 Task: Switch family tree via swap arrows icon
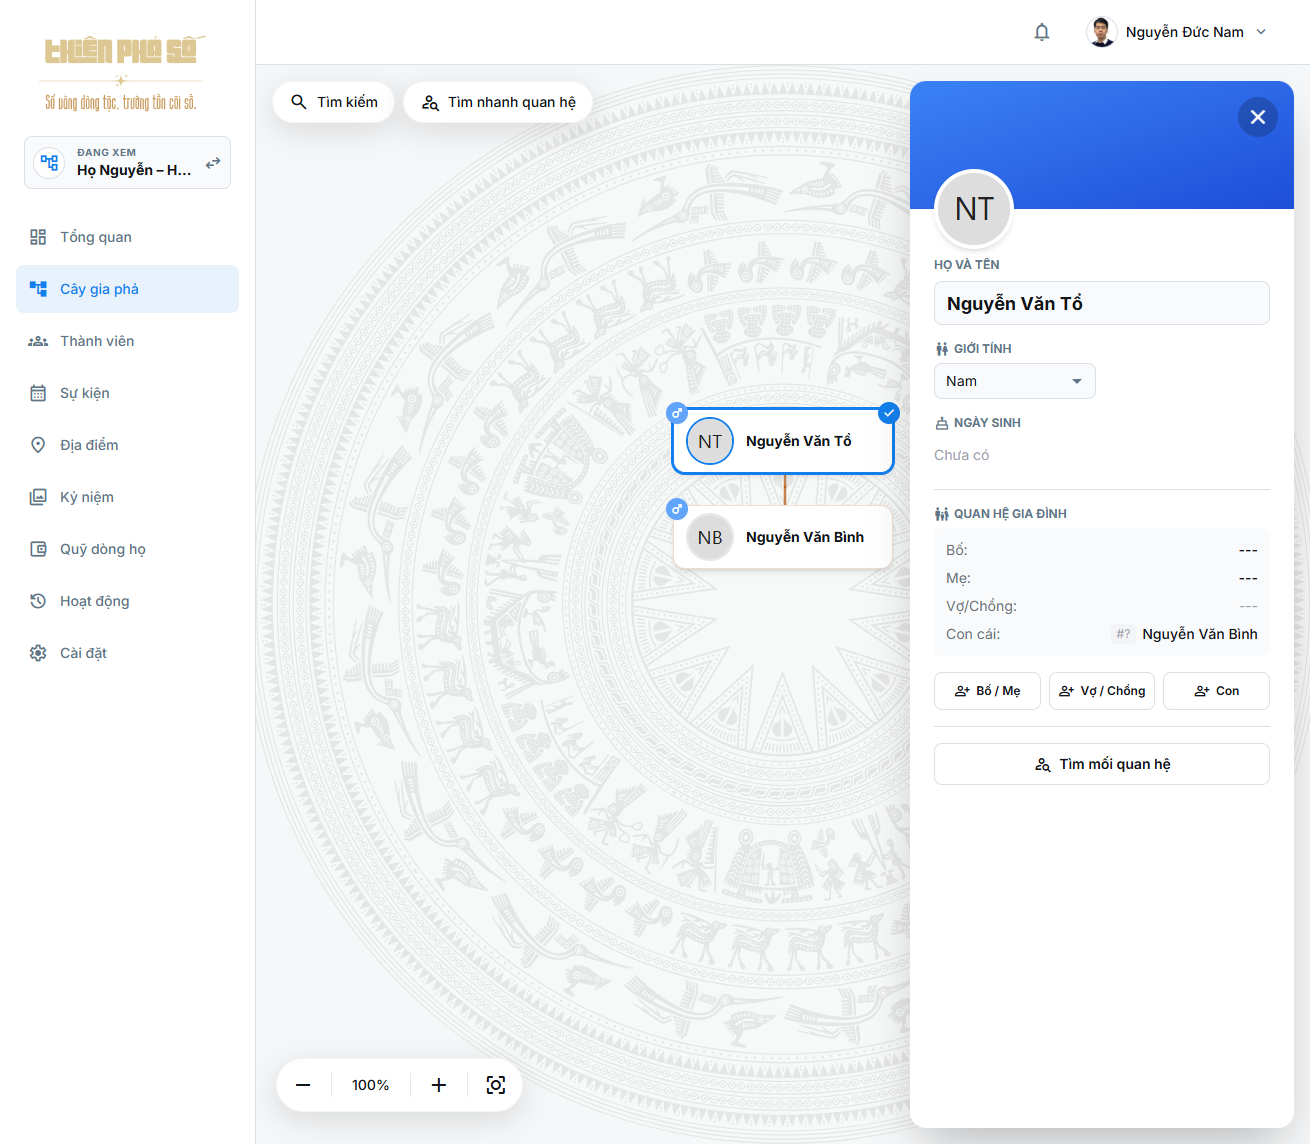pyautogui.click(x=213, y=162)
